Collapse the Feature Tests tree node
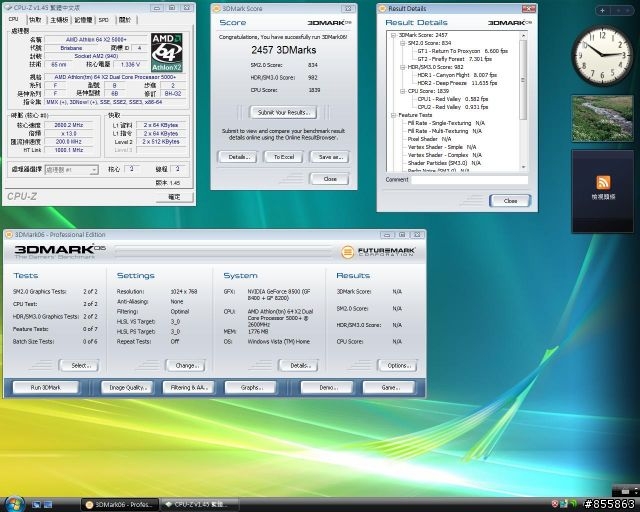Screen dimensions: 640x512 pyautogui.click(x=393, y=115)
